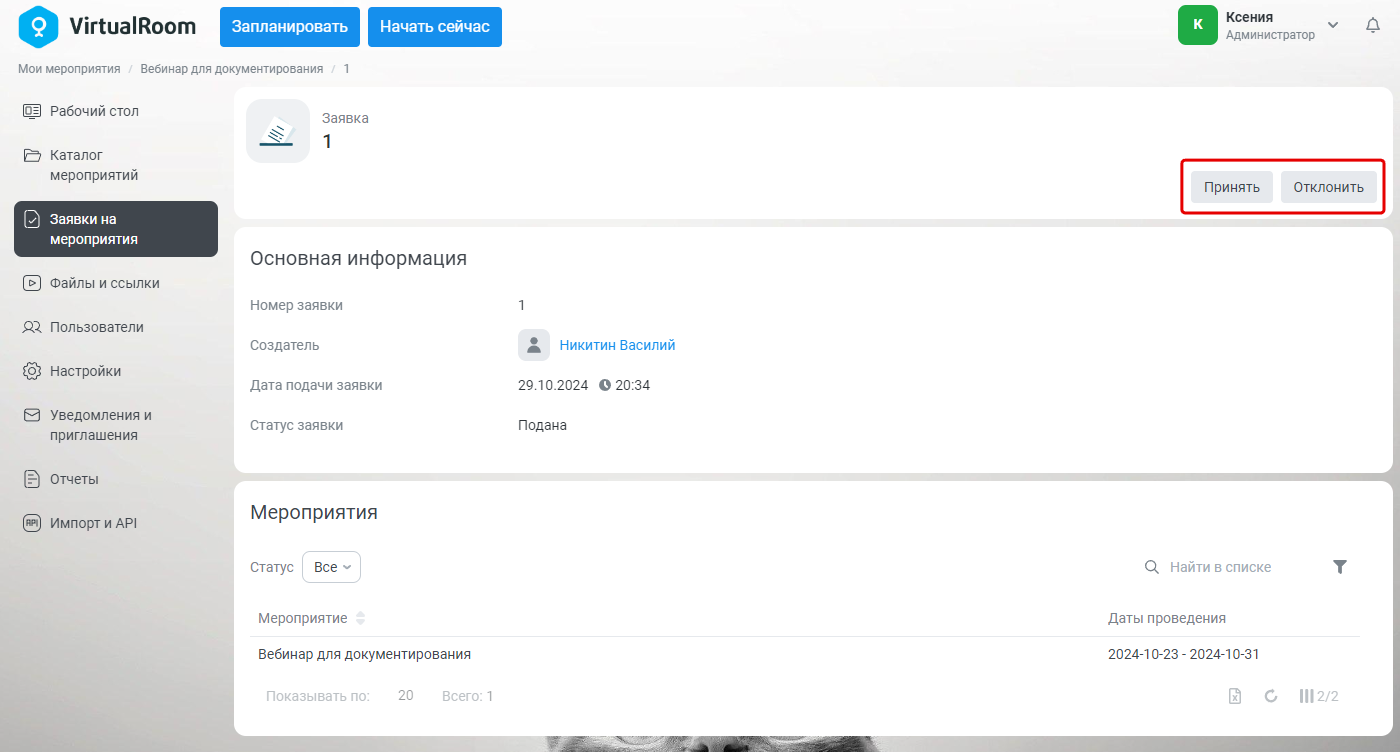Open the Никитин Василий profile link
This screenshot has width=1400, height=752.
point(617,345)
